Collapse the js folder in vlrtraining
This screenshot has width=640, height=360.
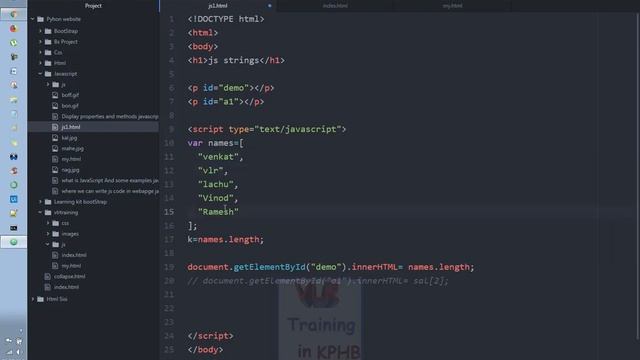48,244
